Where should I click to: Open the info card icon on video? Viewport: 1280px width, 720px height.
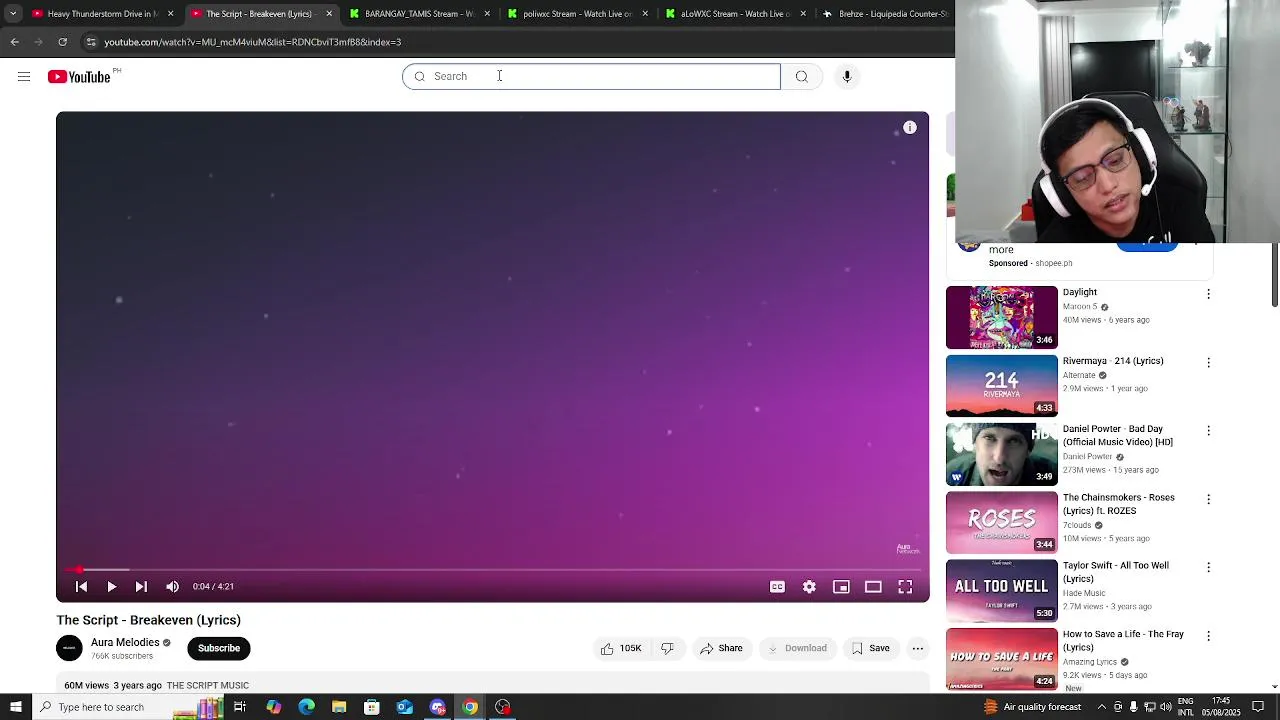(x=910, y=128)
